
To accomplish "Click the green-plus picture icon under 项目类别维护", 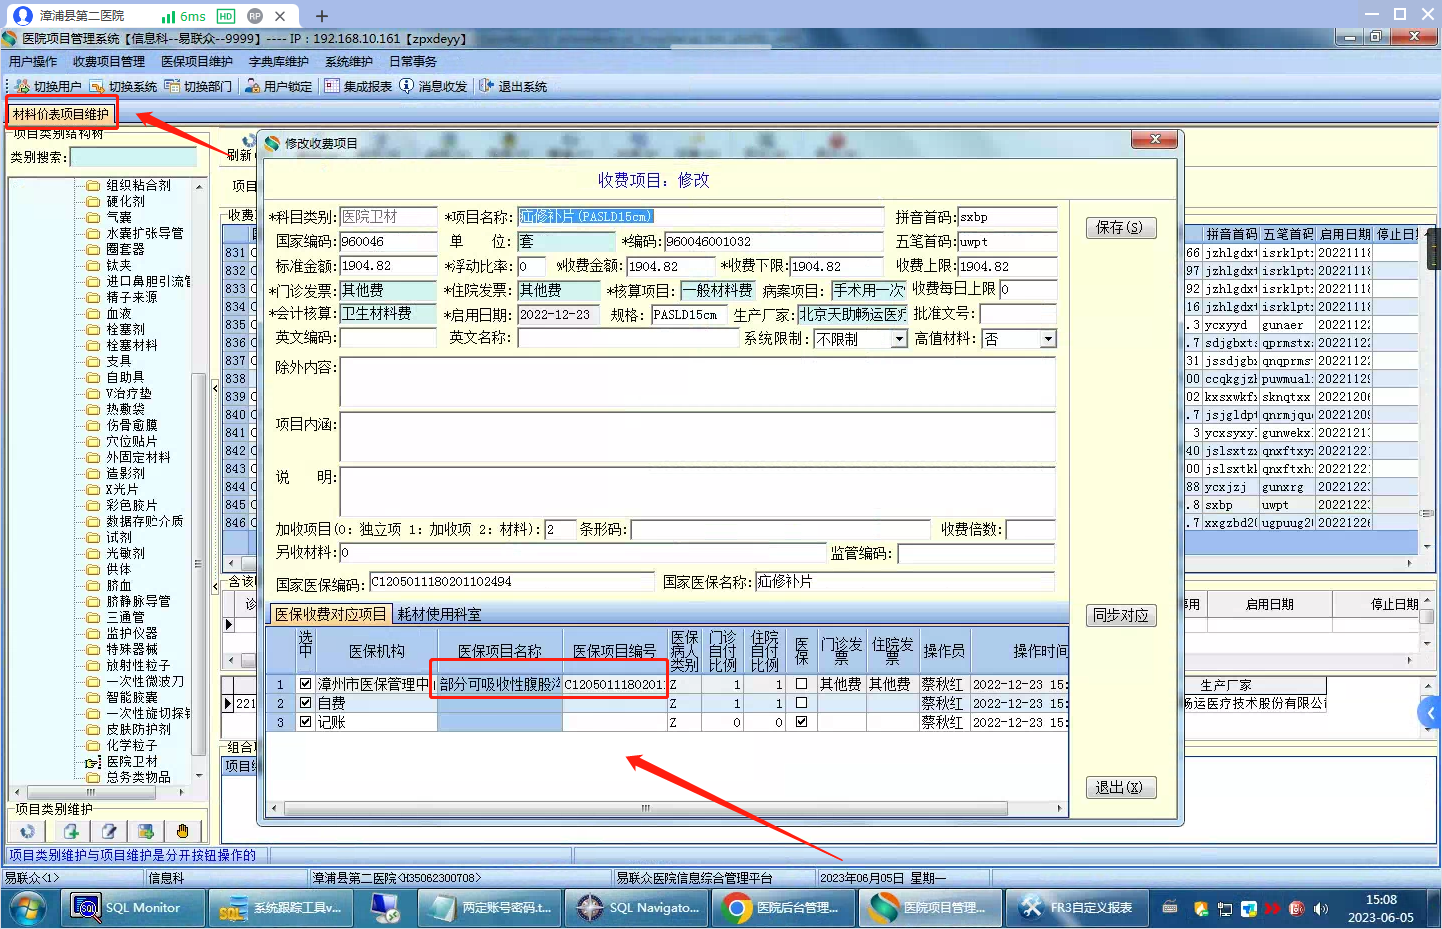I will [x=146, y=831].
